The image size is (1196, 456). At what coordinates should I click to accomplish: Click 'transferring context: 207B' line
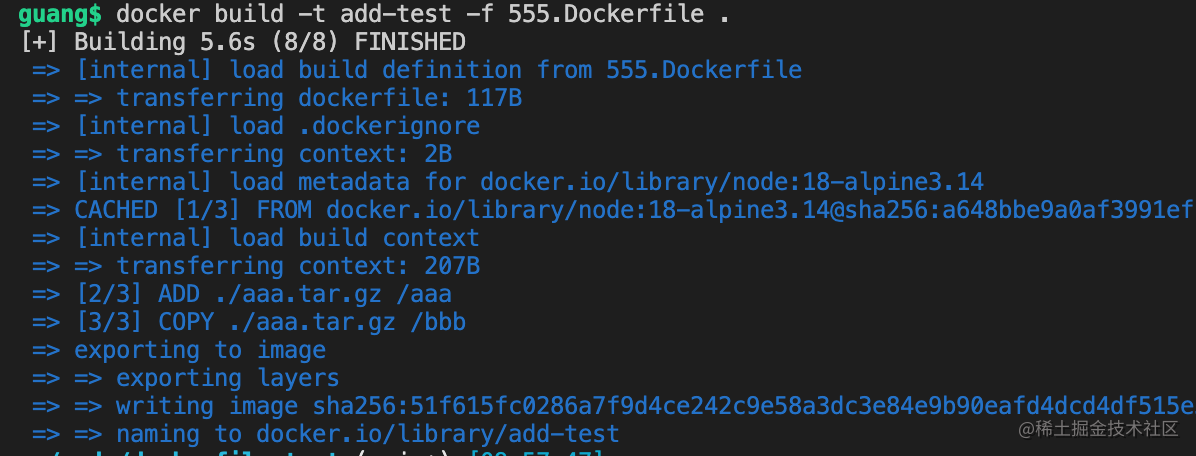256,266
